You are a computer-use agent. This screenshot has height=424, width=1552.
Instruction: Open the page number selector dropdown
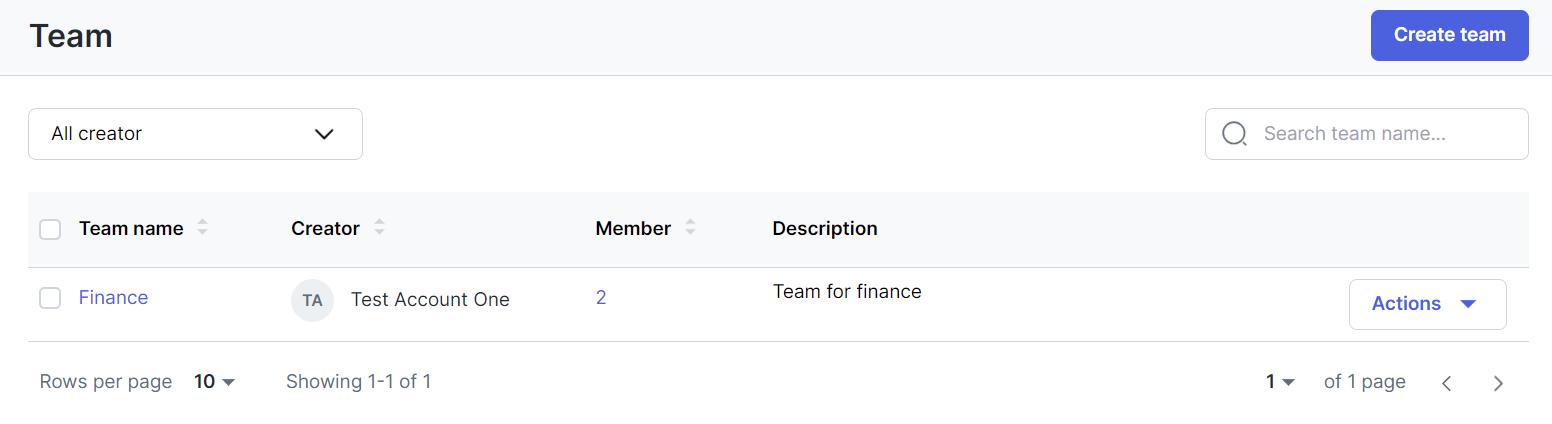point(1281,382)
